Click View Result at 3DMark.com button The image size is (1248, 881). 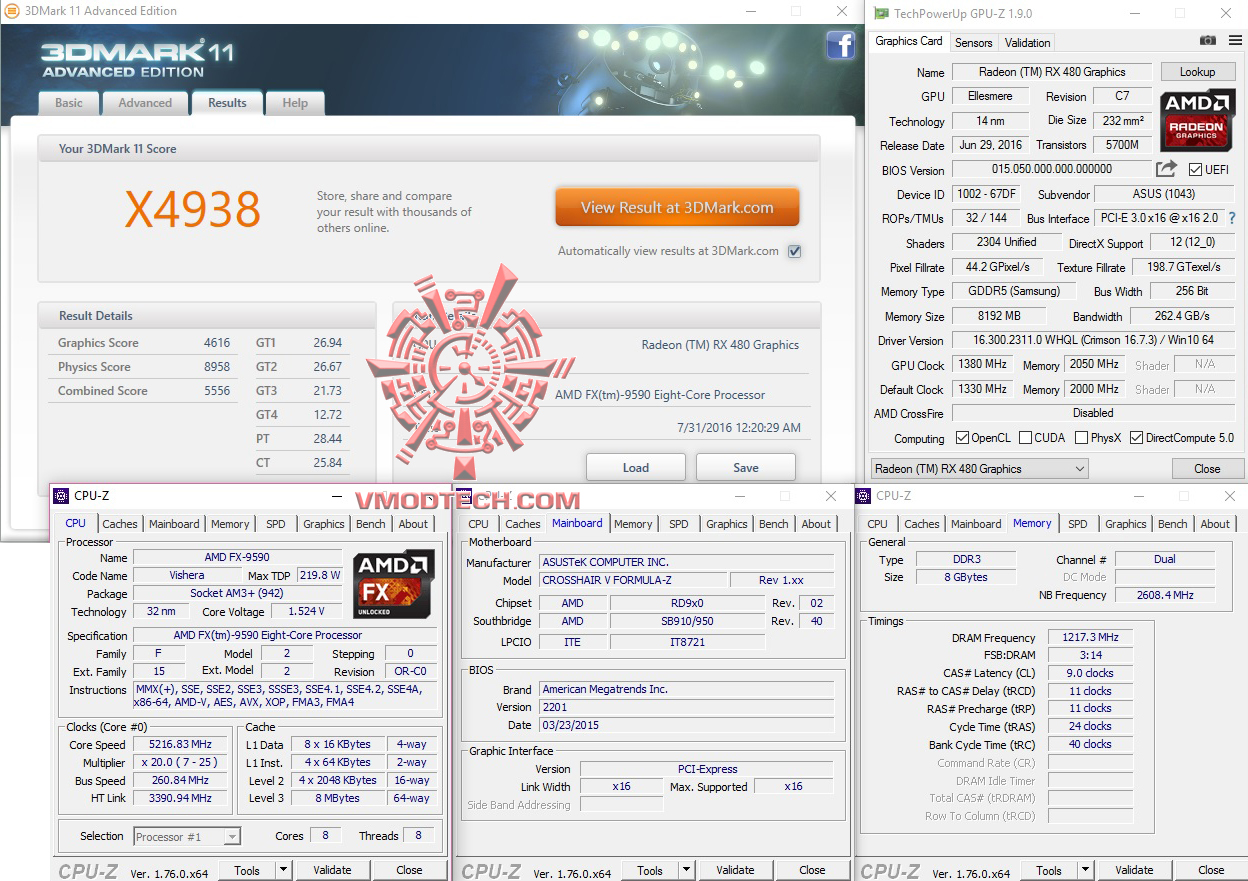(677, 206)
